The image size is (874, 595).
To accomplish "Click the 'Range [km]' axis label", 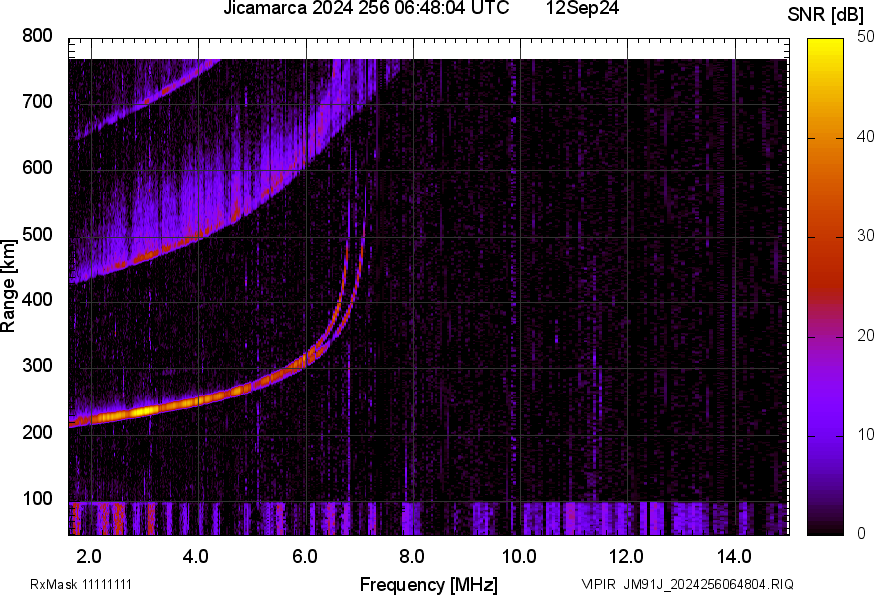I will click(x=8, y=286).
